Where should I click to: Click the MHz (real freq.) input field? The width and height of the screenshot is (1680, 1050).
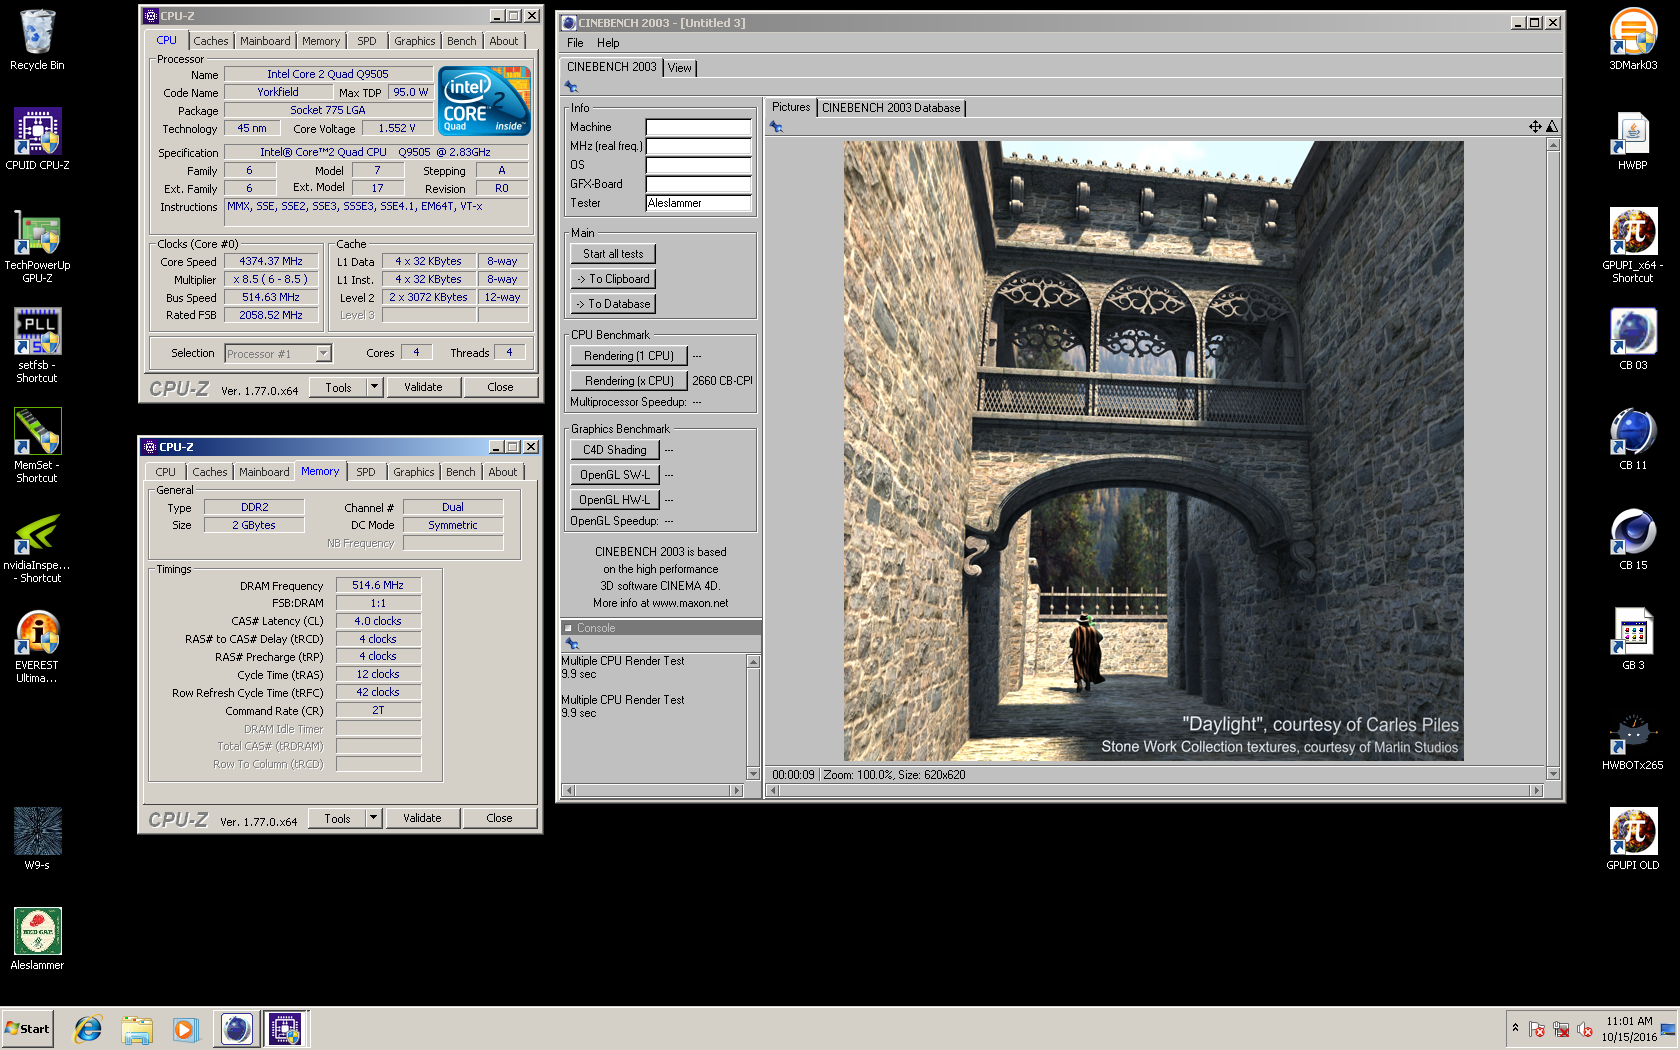(698, 146)
